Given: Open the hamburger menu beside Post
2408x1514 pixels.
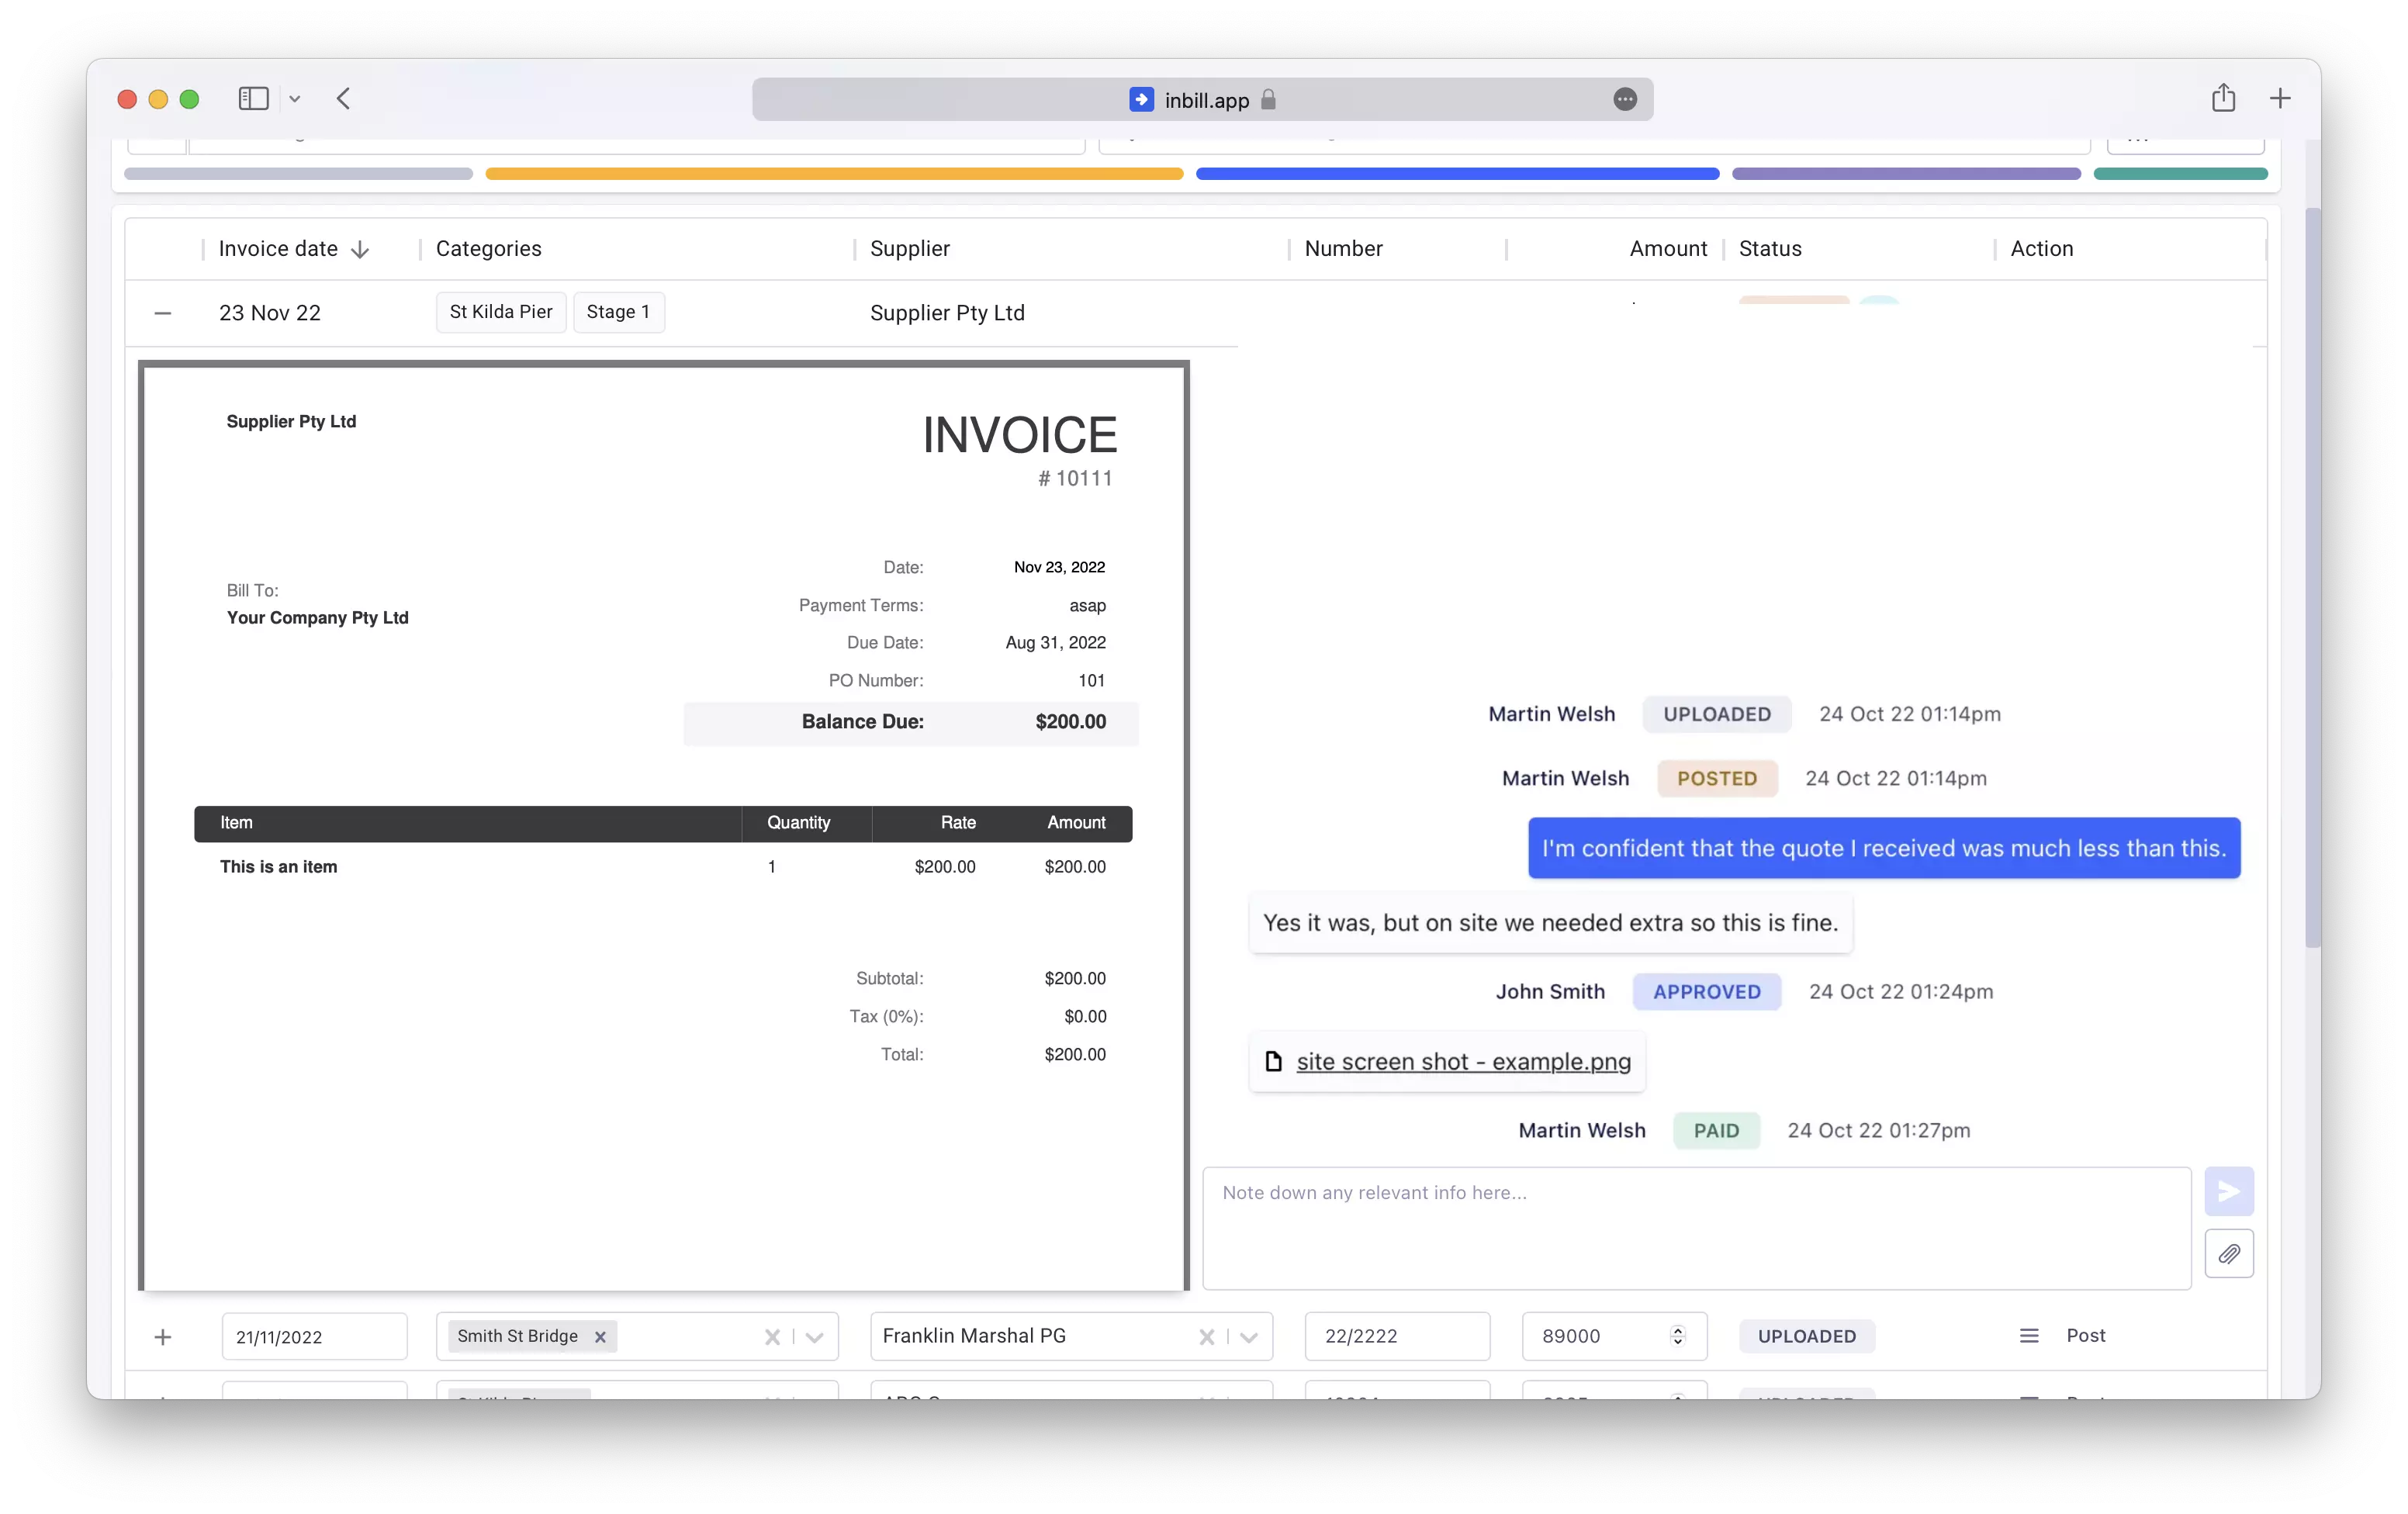Looking at the screenshot, I should click(x=2028, y=1336).
